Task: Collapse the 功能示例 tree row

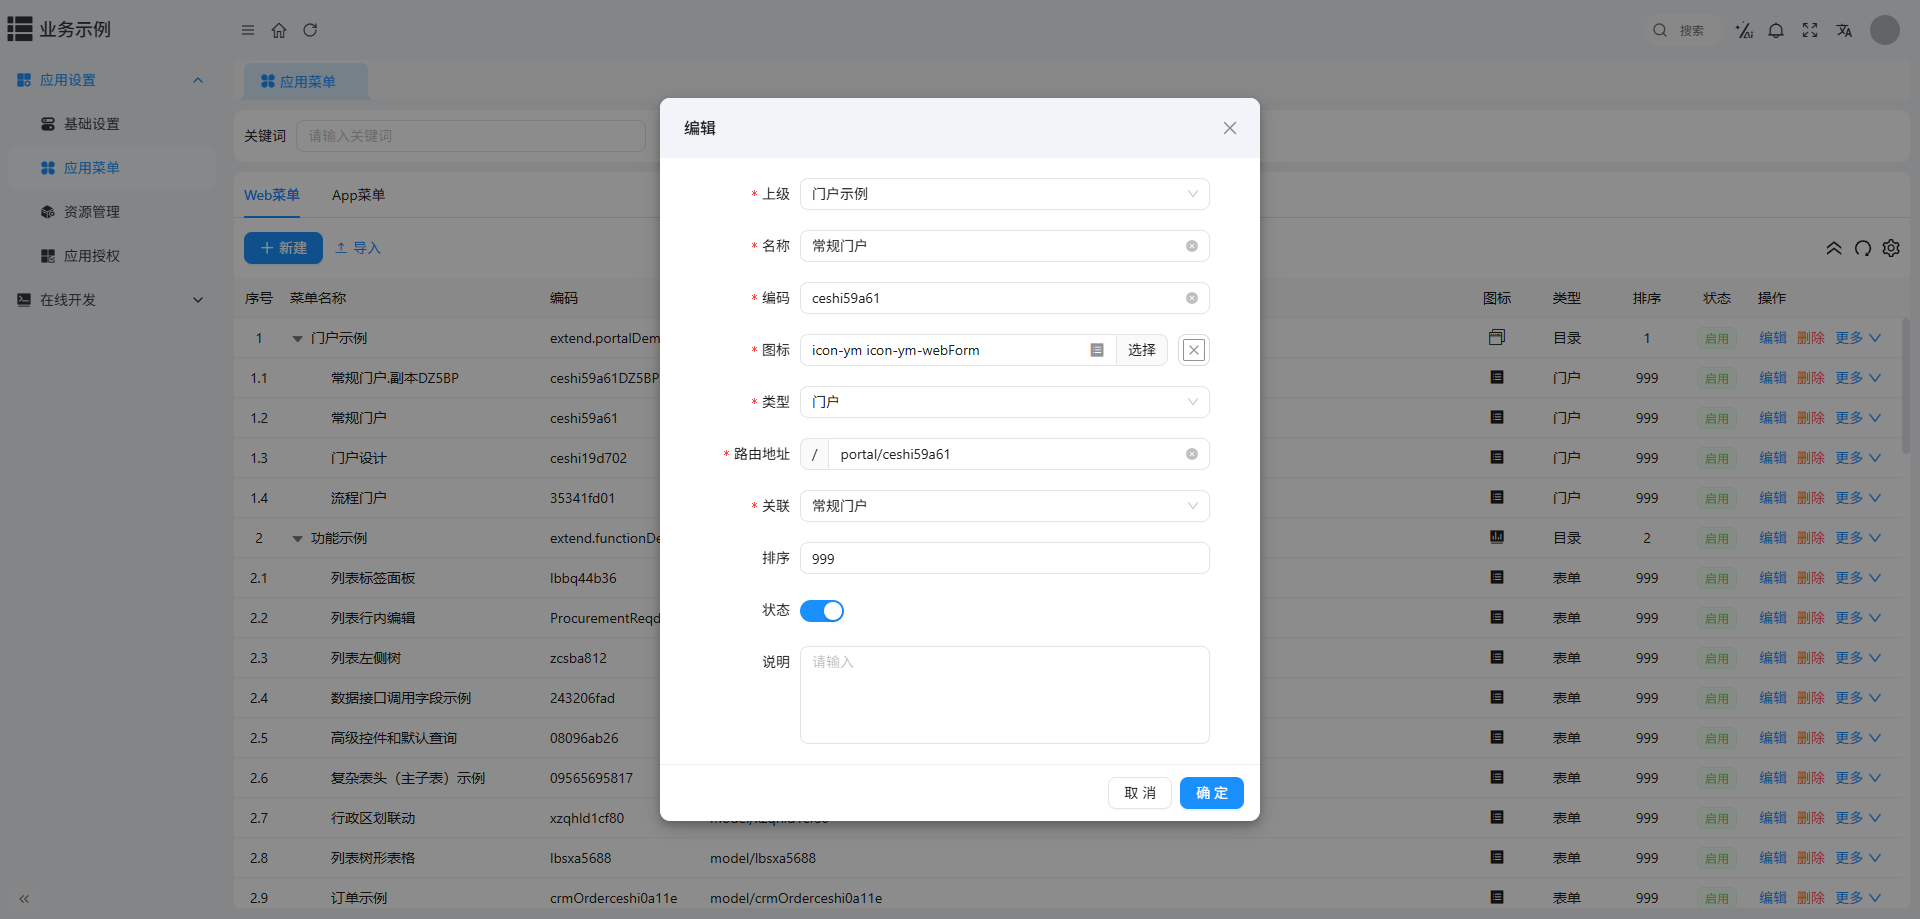Action: click(297, 539)
